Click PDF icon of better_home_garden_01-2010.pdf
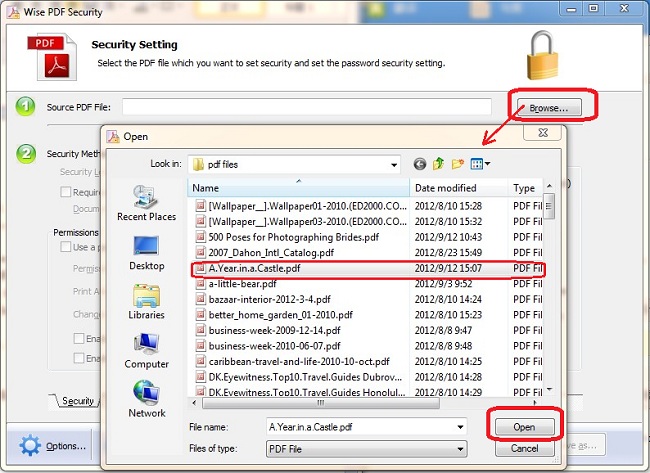The height and width of the screenshot is (473, 650). tap(201, 315)
